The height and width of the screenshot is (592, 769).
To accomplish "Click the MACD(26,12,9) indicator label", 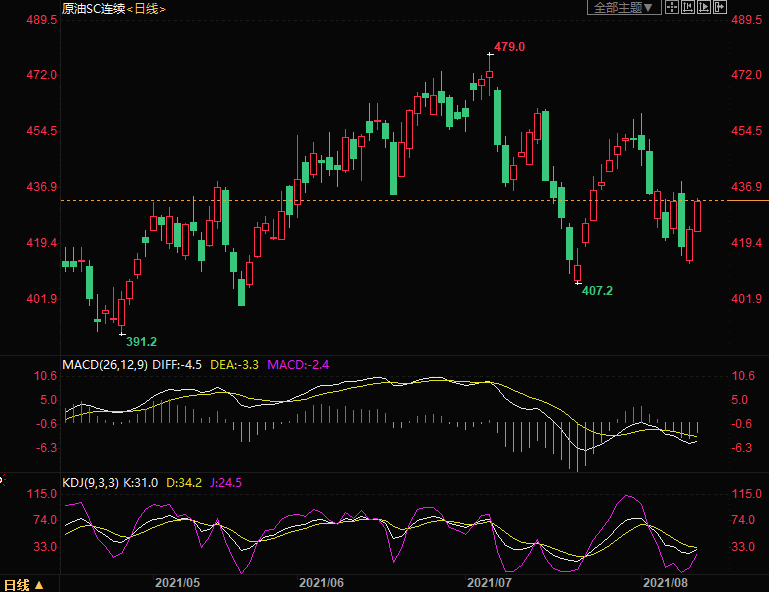I will coord(105,365).
